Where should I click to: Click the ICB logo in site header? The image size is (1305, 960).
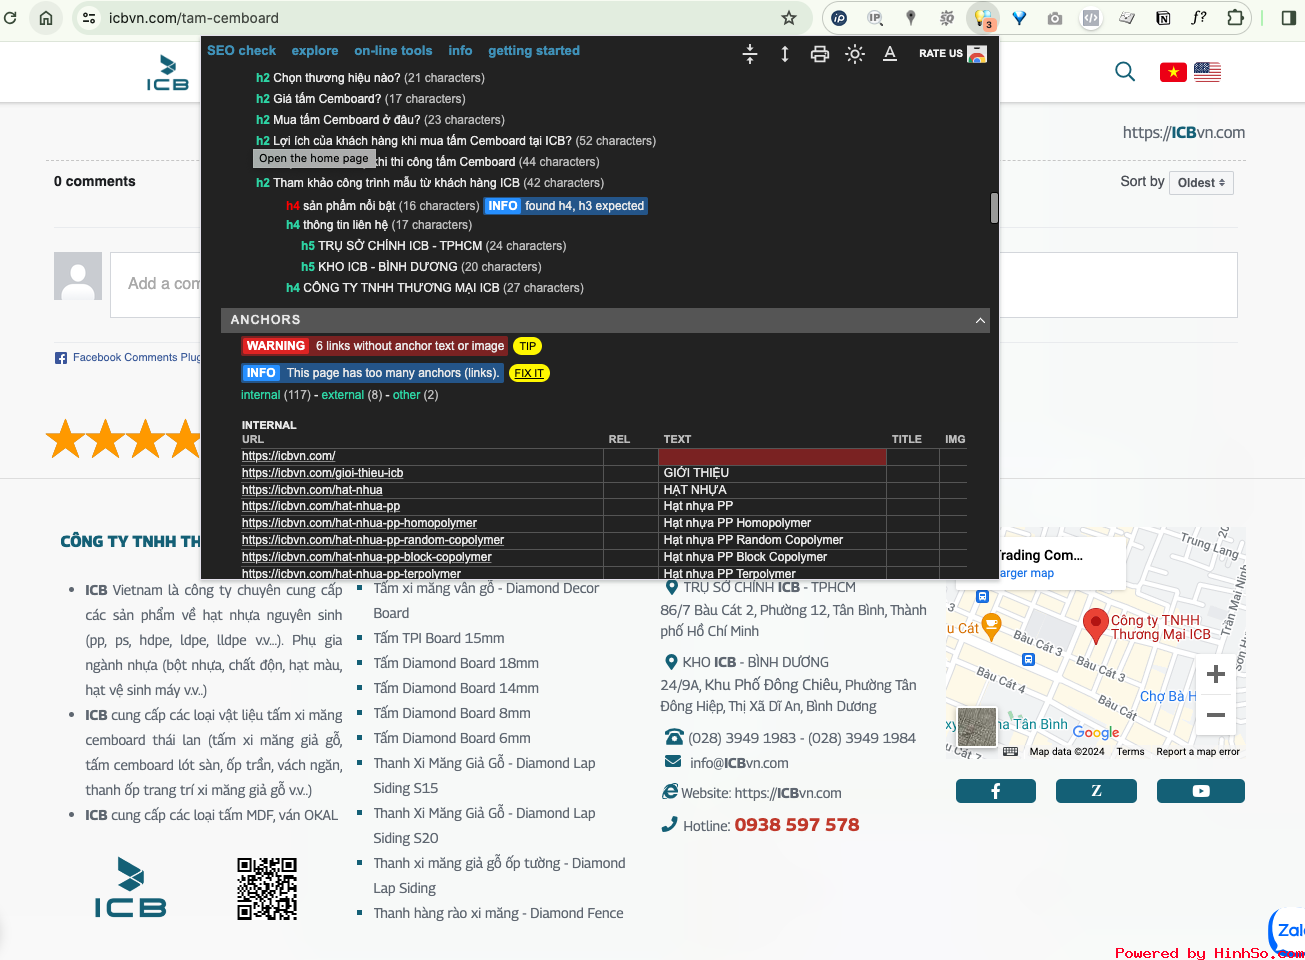[x=167, y=72]
